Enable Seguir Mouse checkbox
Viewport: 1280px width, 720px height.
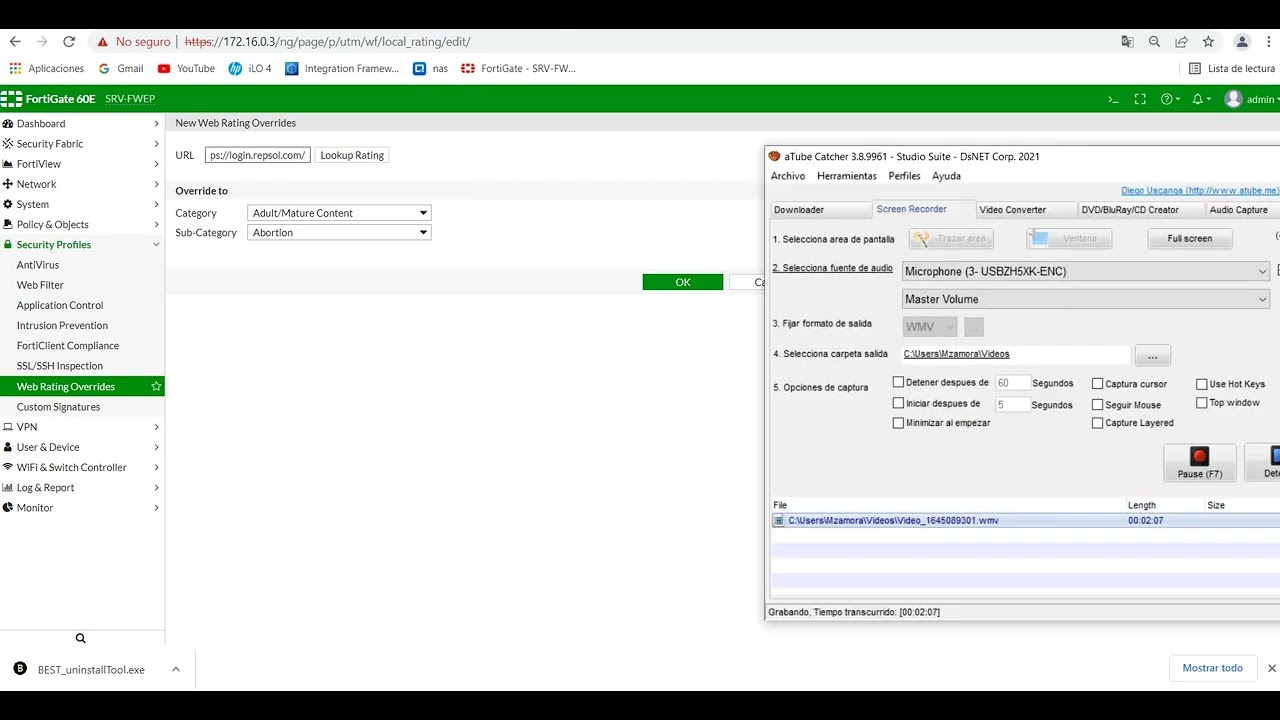point(1097,404)
